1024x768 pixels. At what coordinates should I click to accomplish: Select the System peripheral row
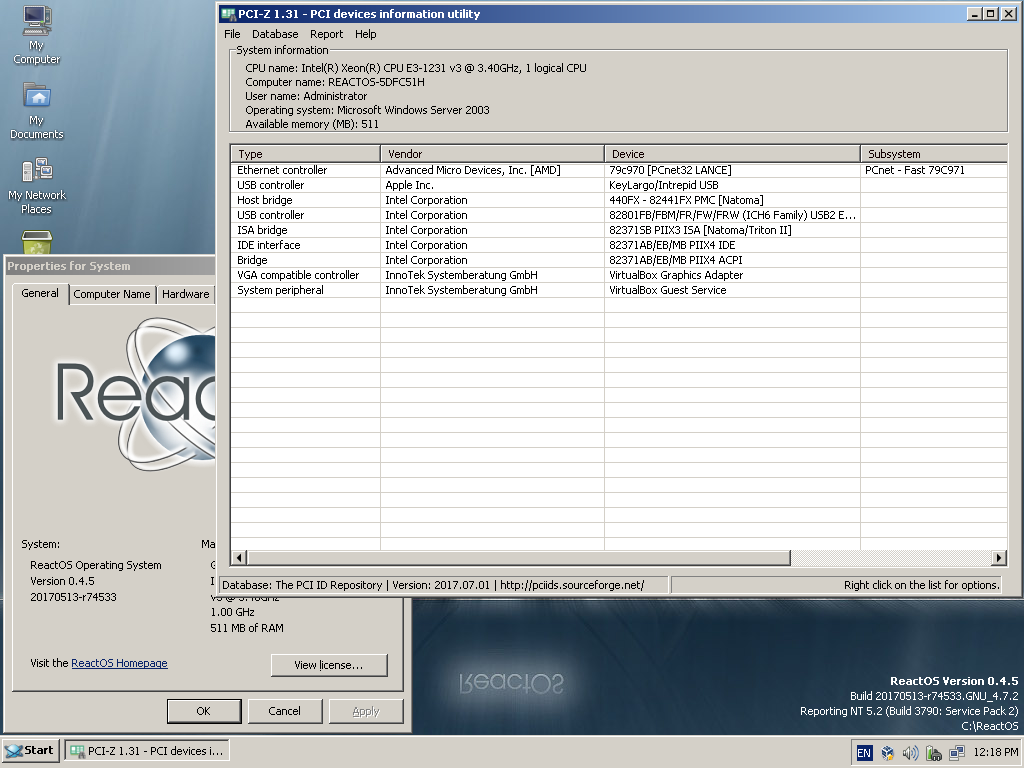(x=618, y=290)
